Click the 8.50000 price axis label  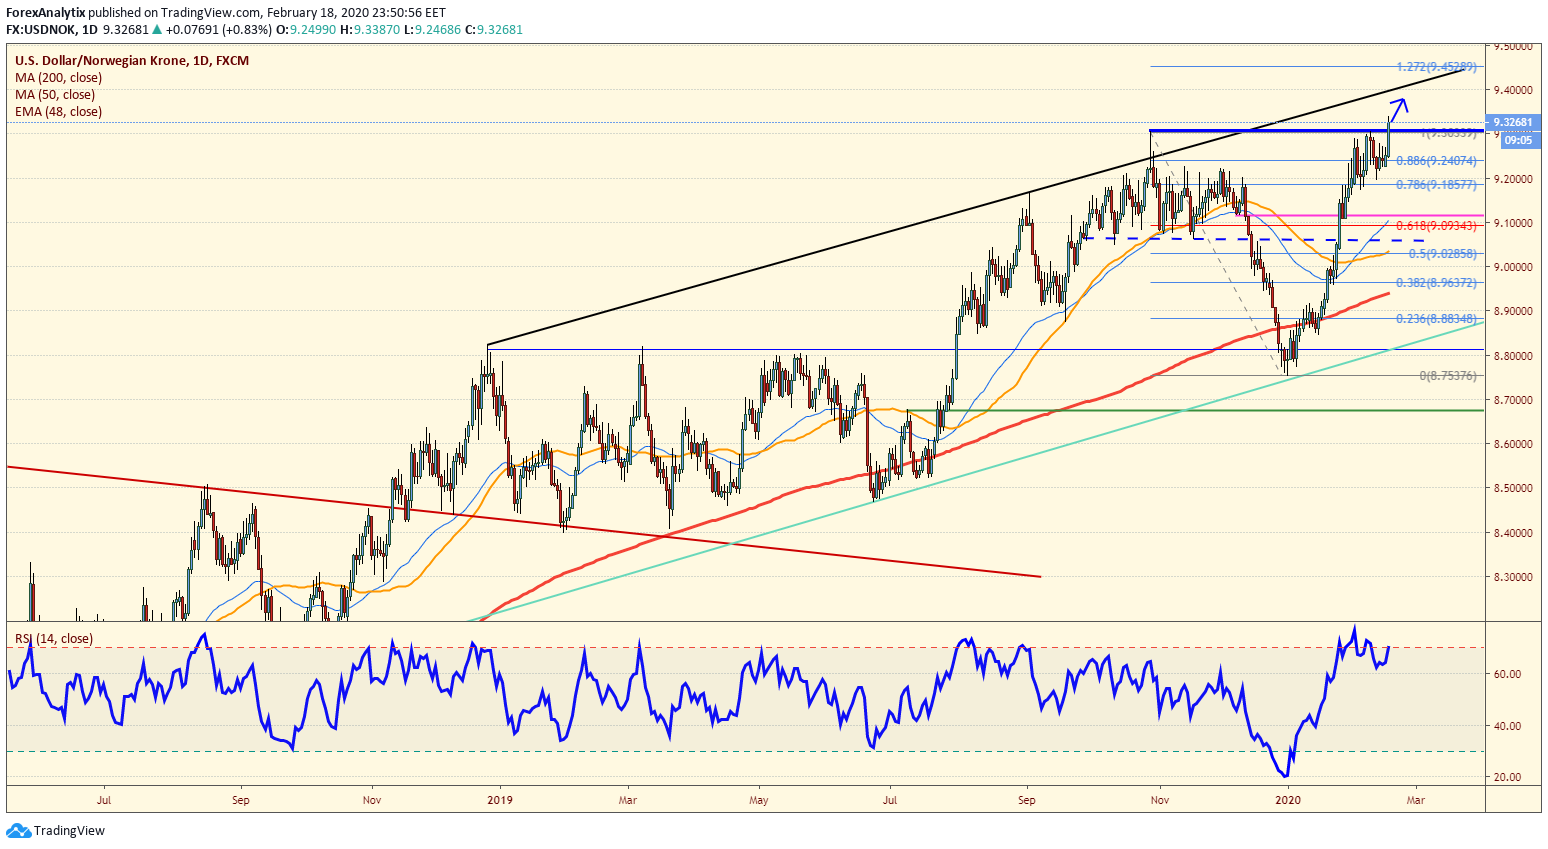pyautogui.click(x=1513, y=489)
